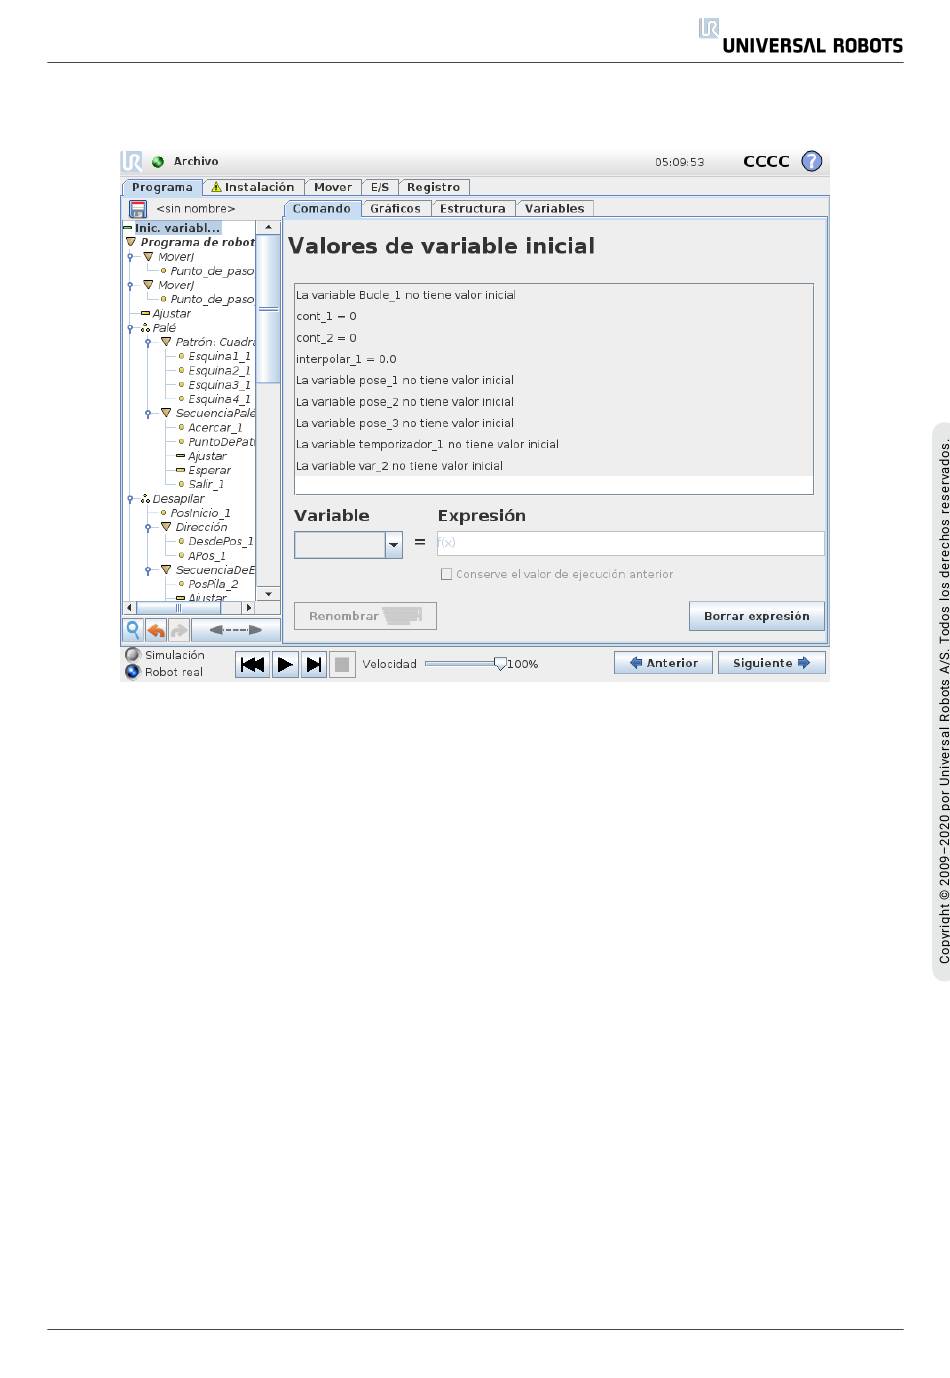
Task: Select Esquina3_1 waypoint
Action: pyautogui.click(x=219, y=385)
